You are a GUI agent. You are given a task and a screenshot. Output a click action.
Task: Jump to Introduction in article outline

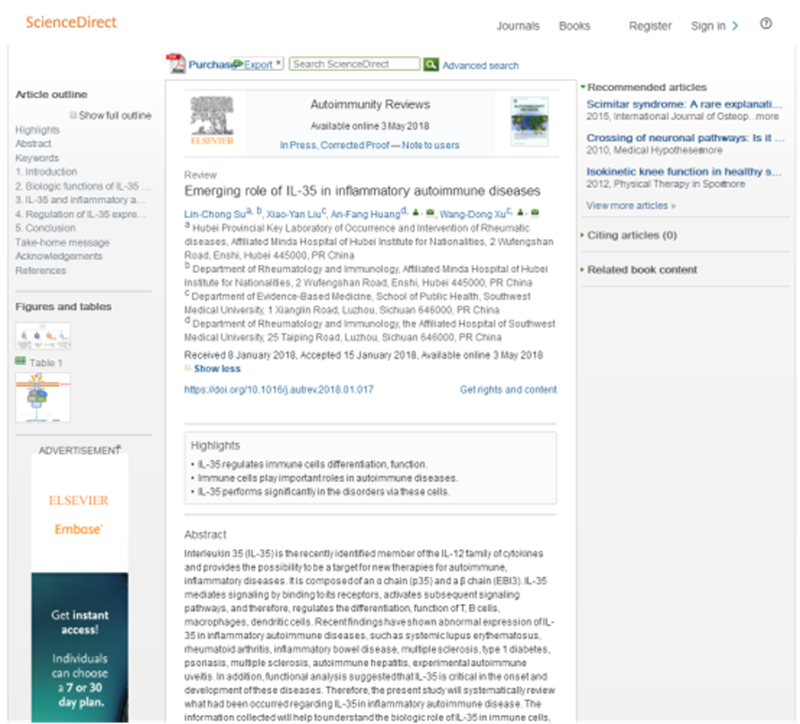coord(46,172)
